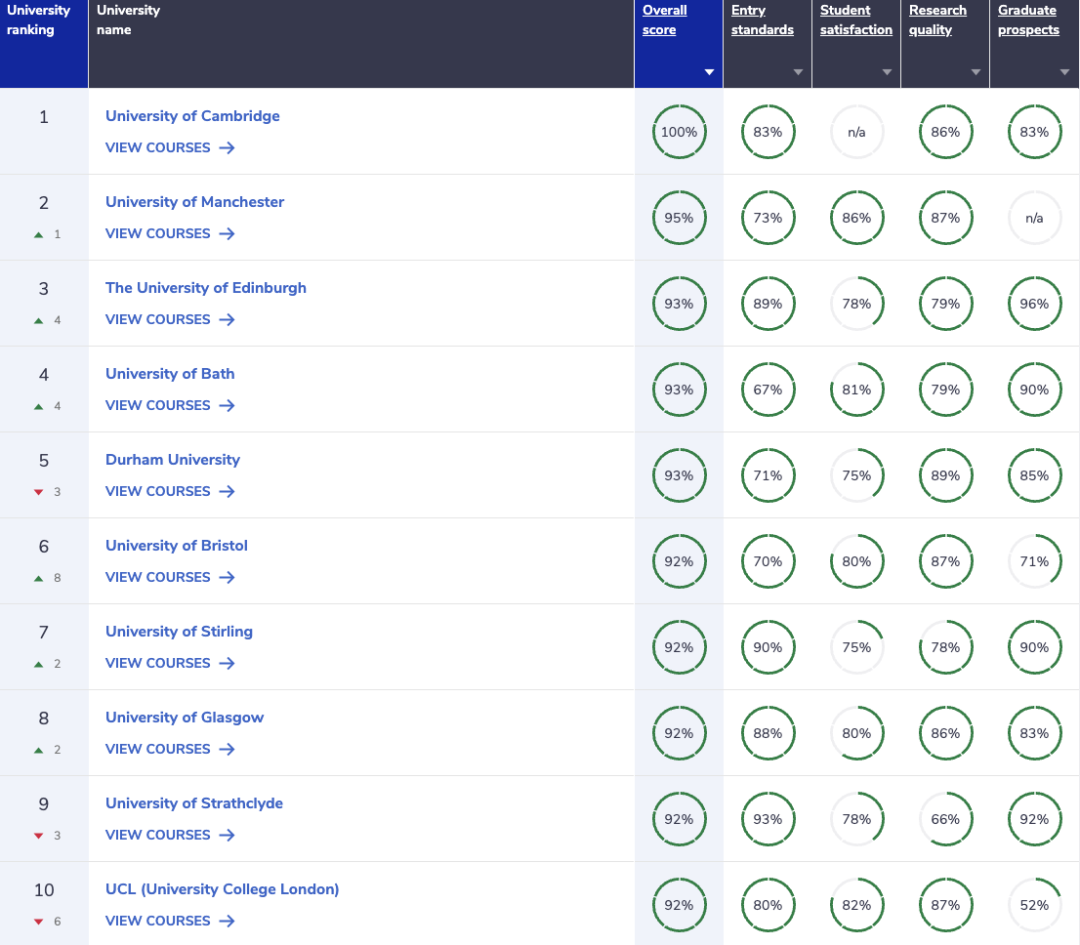This screenshot has height=945, width=1080.
Task: View courses for Durham University
Action: [x=158, y=491]
